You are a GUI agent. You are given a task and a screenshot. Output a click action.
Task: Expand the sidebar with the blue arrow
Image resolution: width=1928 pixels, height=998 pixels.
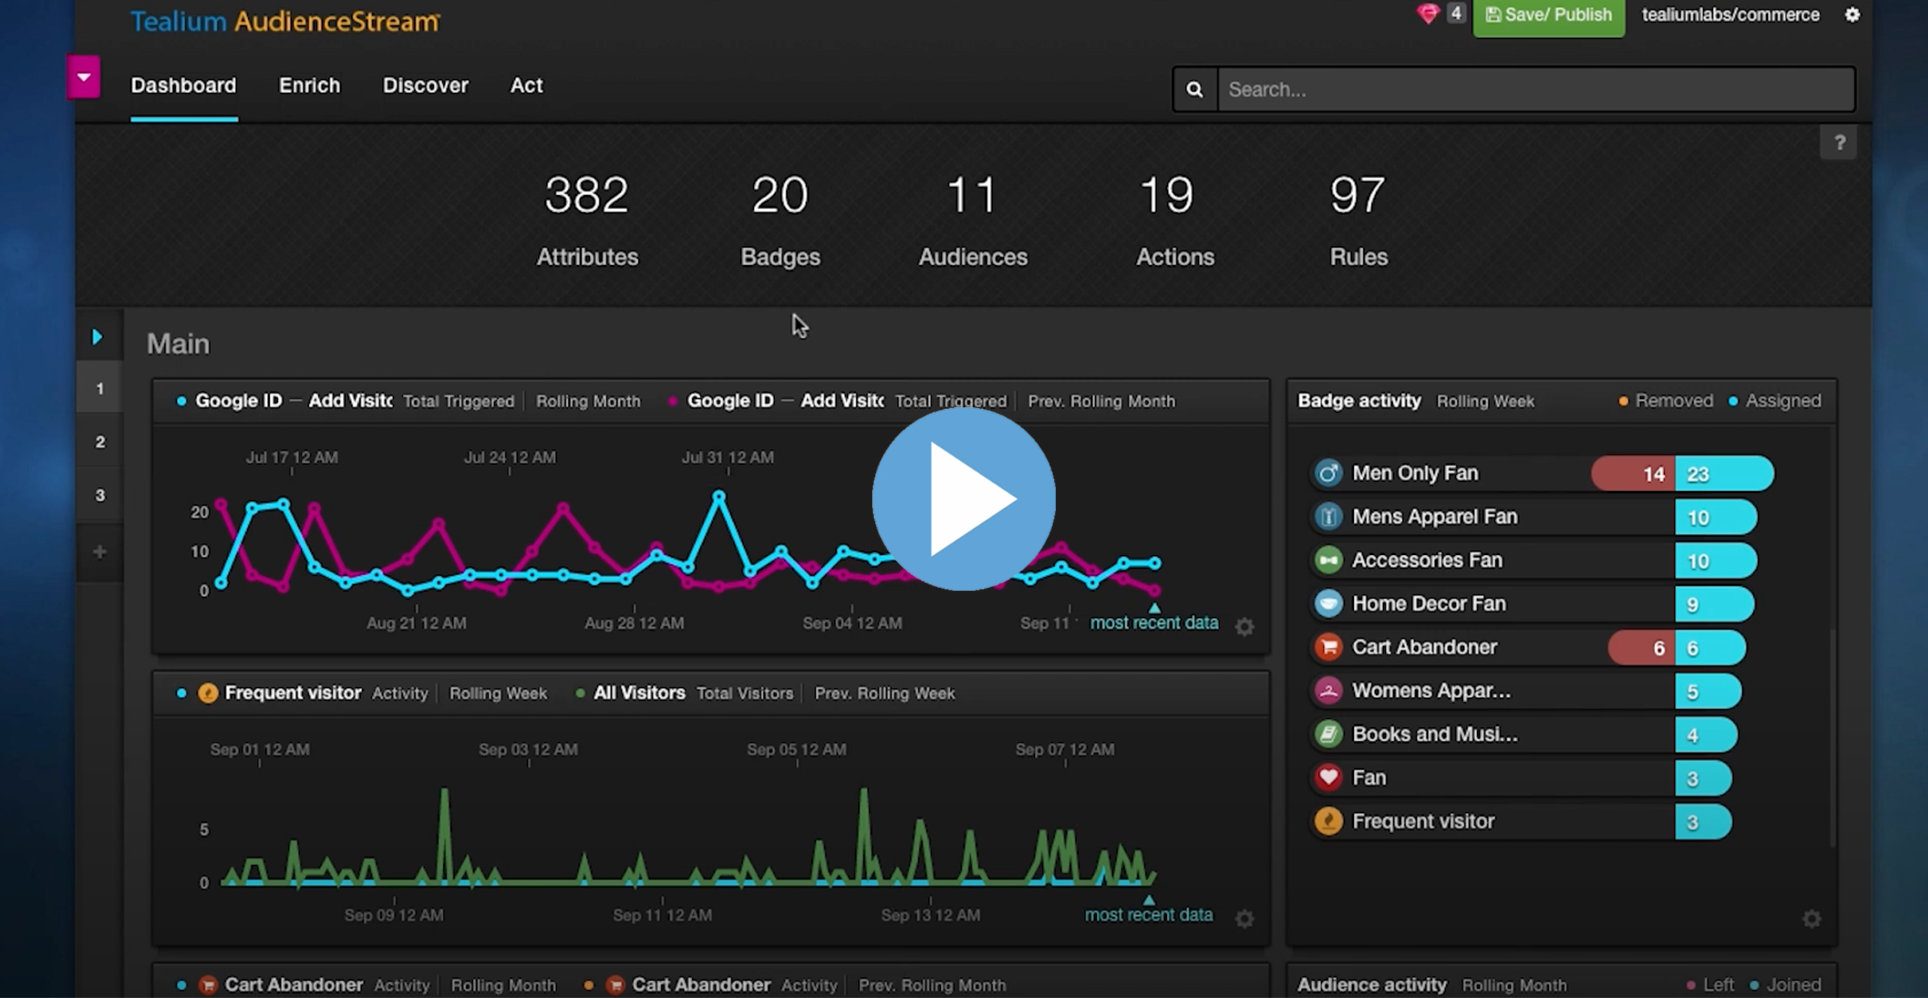coord(98,337)
